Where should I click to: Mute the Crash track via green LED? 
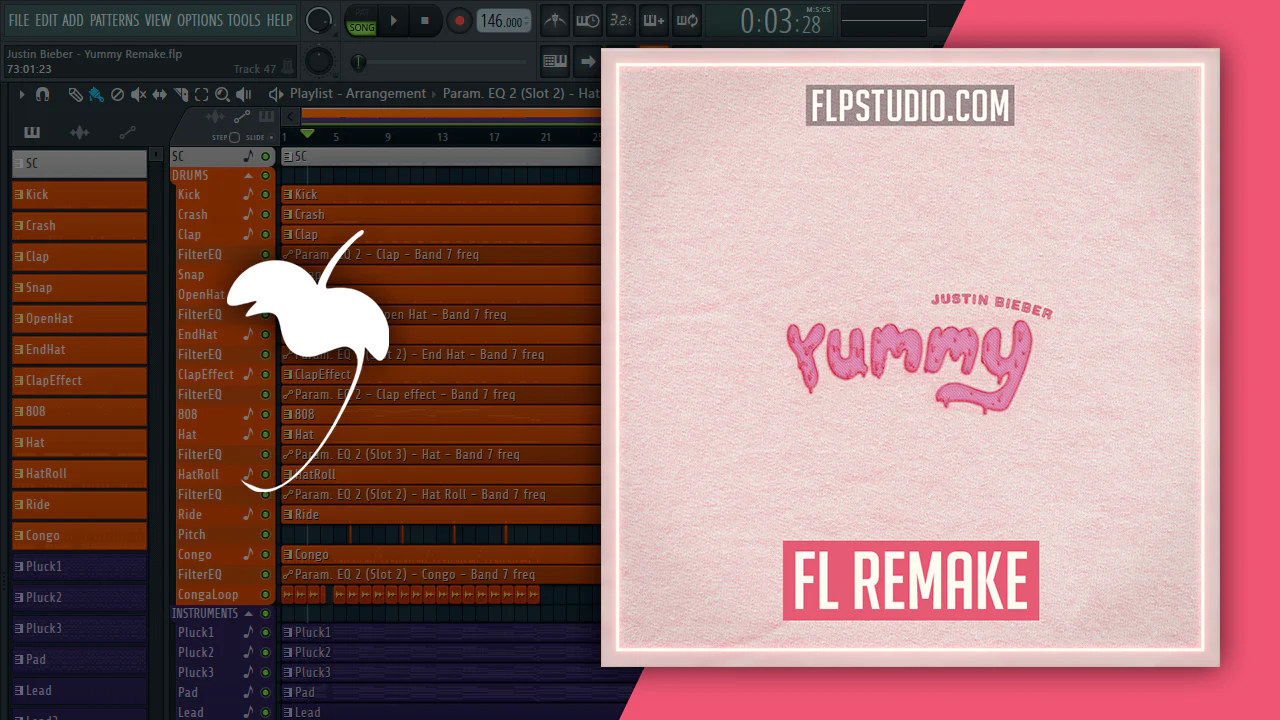[x=265, y=215]
